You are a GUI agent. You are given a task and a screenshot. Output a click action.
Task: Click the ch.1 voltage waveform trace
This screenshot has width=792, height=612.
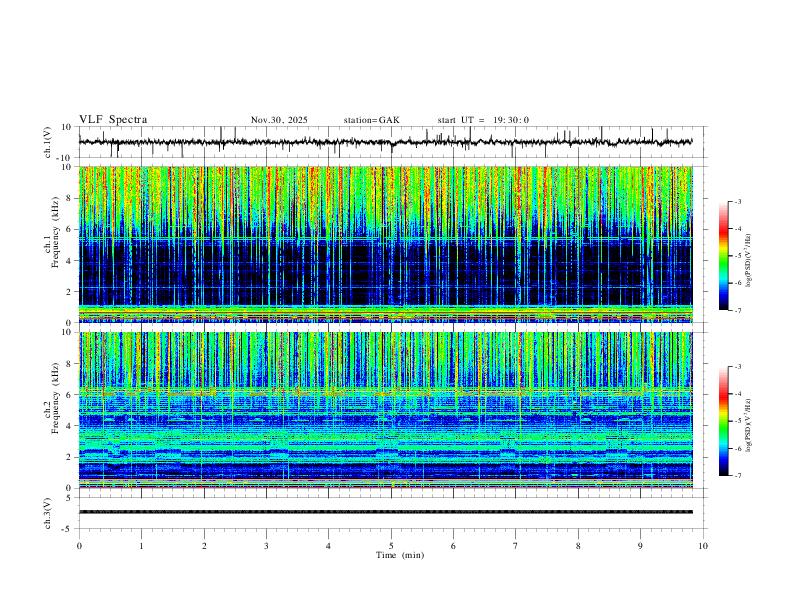(x=385, y=142)
